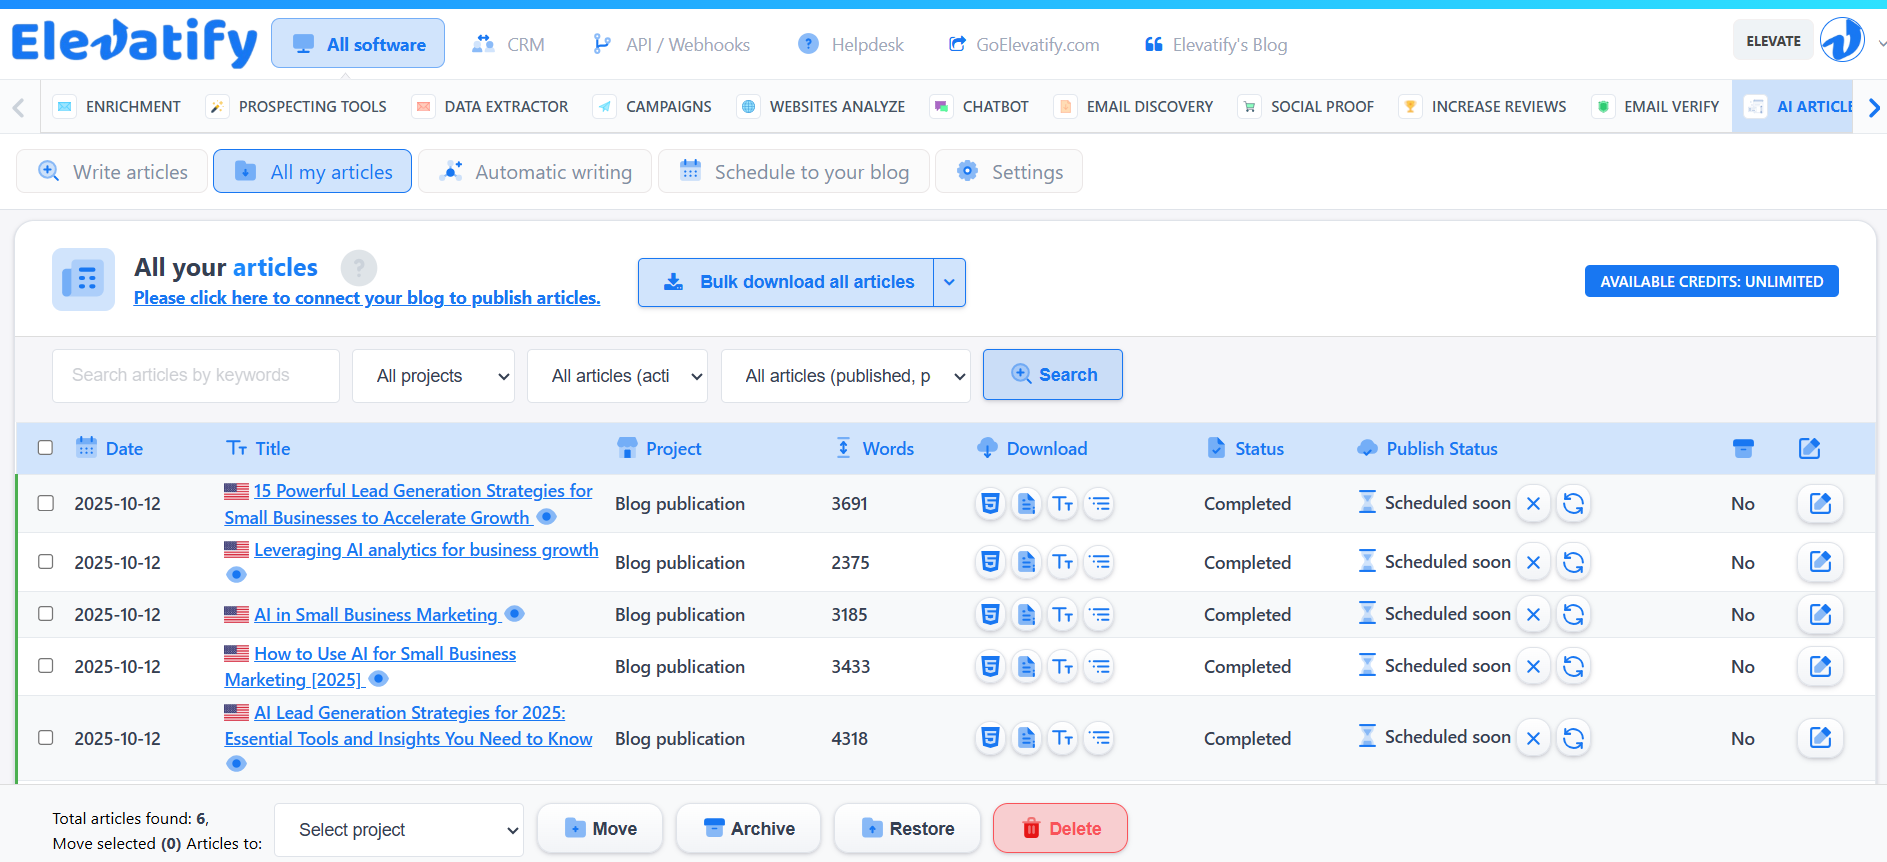
Task: Open the 'Write articles' tab
Action: (112, 171)
